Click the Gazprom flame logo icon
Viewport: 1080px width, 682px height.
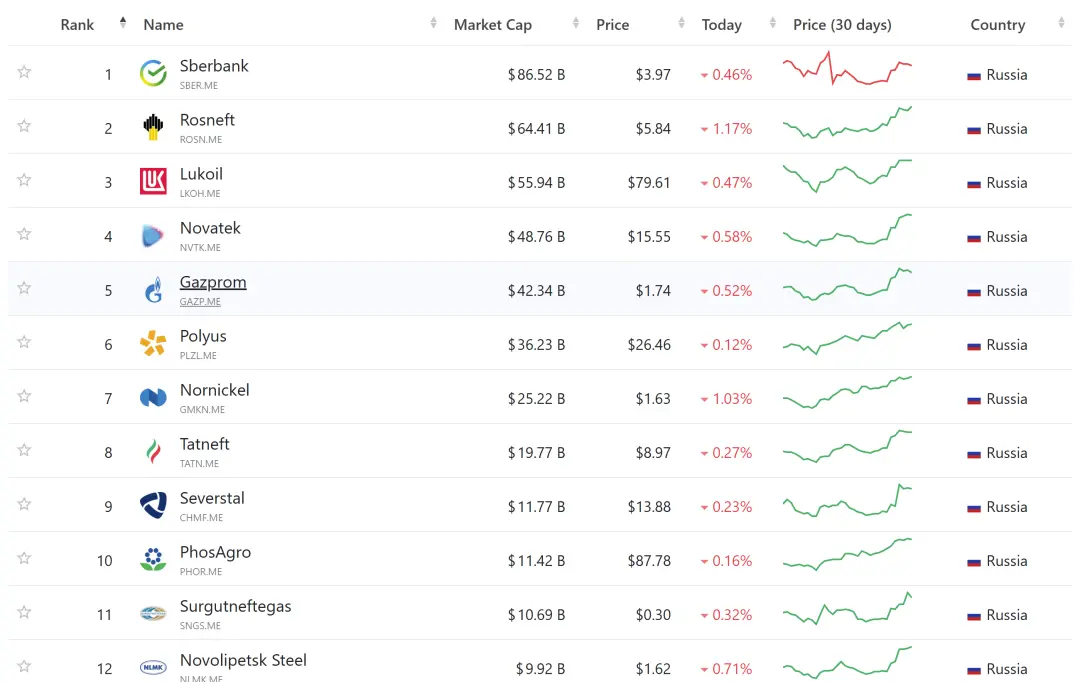click(x=153, y=290)
